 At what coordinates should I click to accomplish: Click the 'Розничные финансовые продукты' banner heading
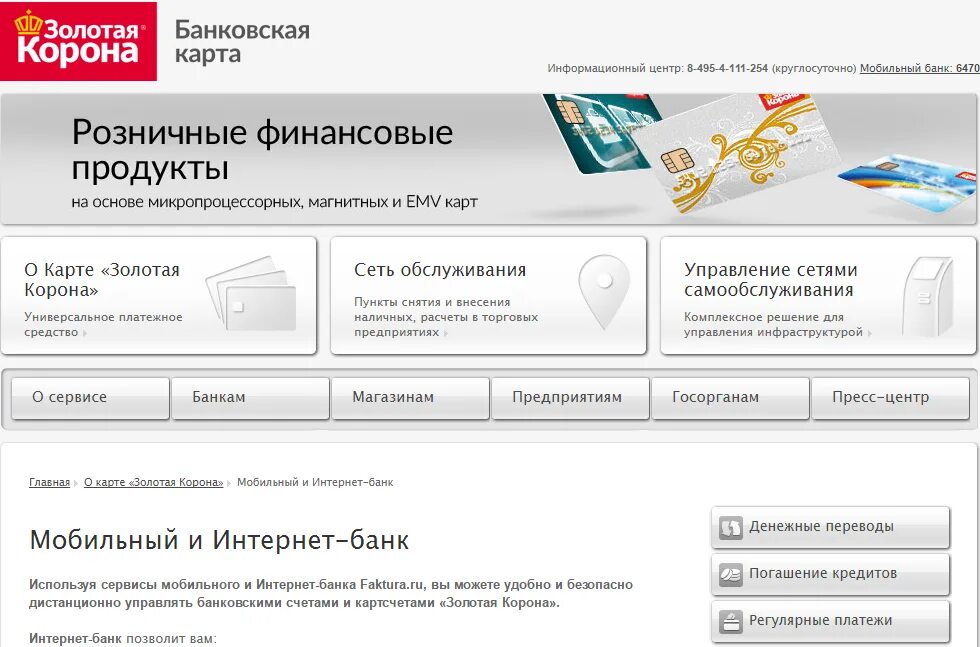click(x=262, y=149)
